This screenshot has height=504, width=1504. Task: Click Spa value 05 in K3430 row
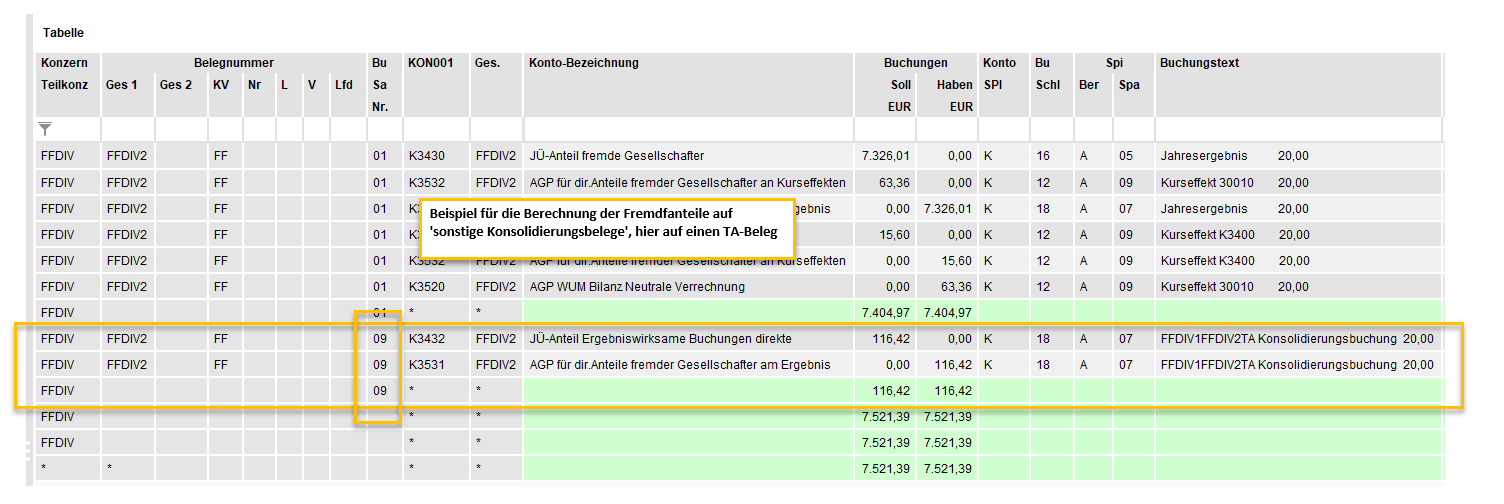tap(1126, 156)
